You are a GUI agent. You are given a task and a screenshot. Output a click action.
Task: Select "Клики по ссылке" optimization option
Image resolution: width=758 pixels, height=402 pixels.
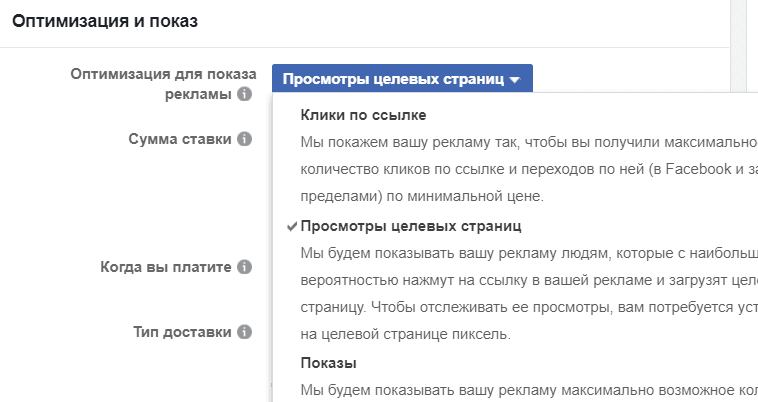point(363,114)
